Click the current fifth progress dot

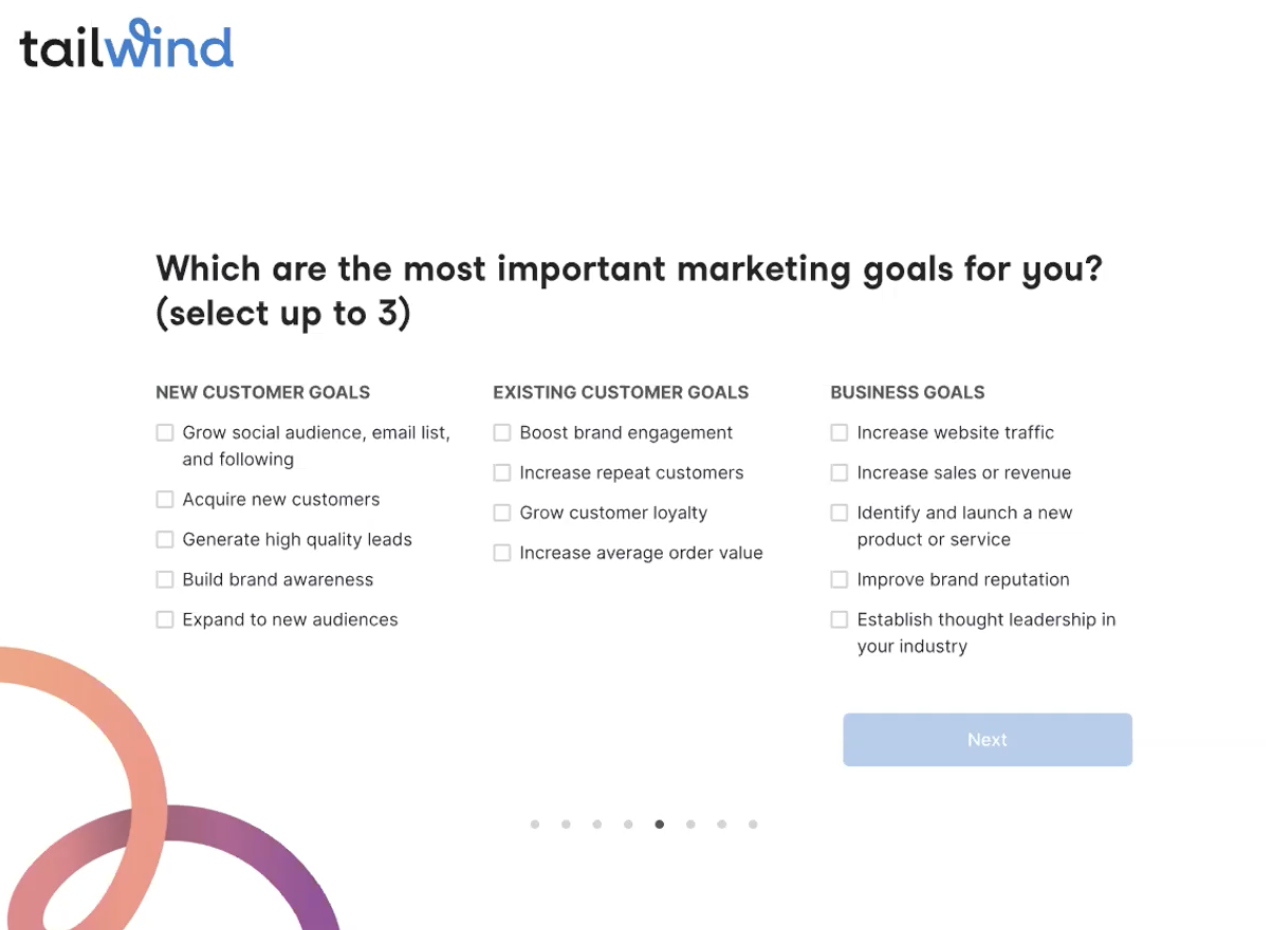tap(659, 825)
